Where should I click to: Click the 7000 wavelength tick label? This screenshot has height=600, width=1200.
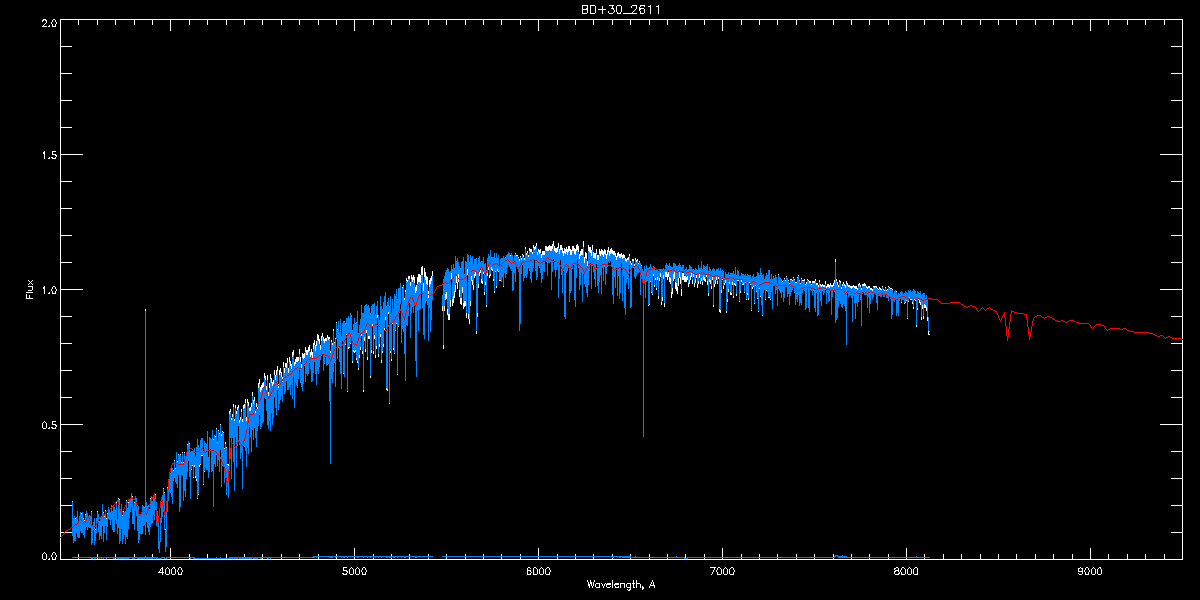(722, 572)
